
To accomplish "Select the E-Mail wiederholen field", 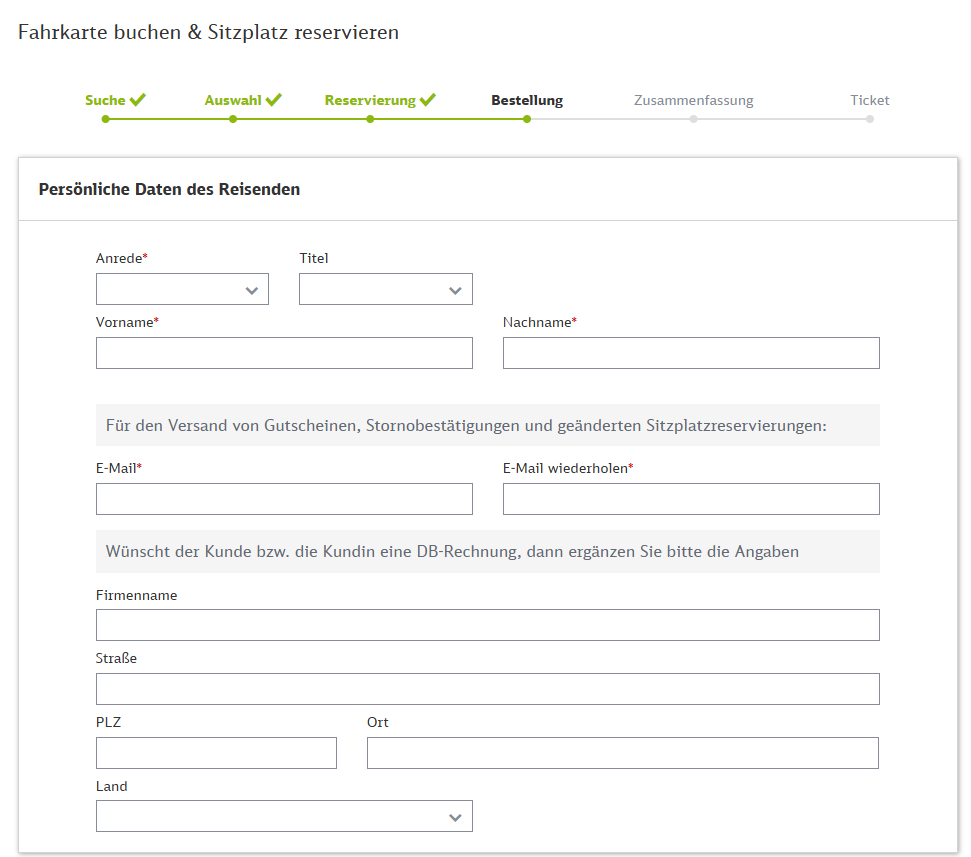I will 691,499.
